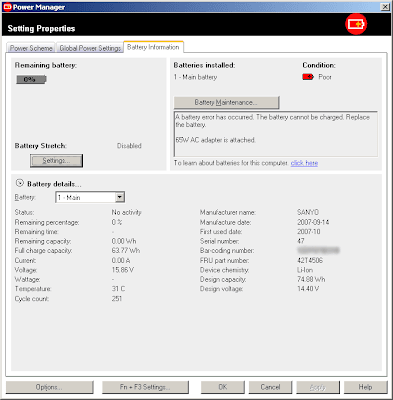Switch to Global Power Settings tab
This screenshot has height=400, width=393.
(90, 48)
